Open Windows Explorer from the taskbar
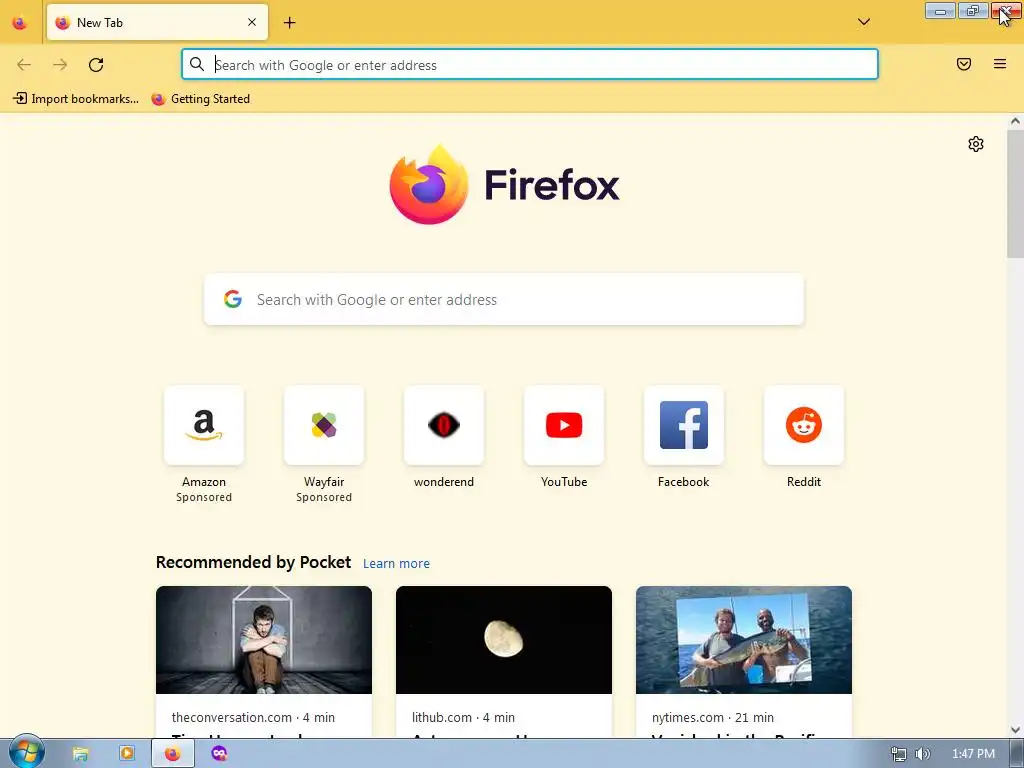 (80, 754)
